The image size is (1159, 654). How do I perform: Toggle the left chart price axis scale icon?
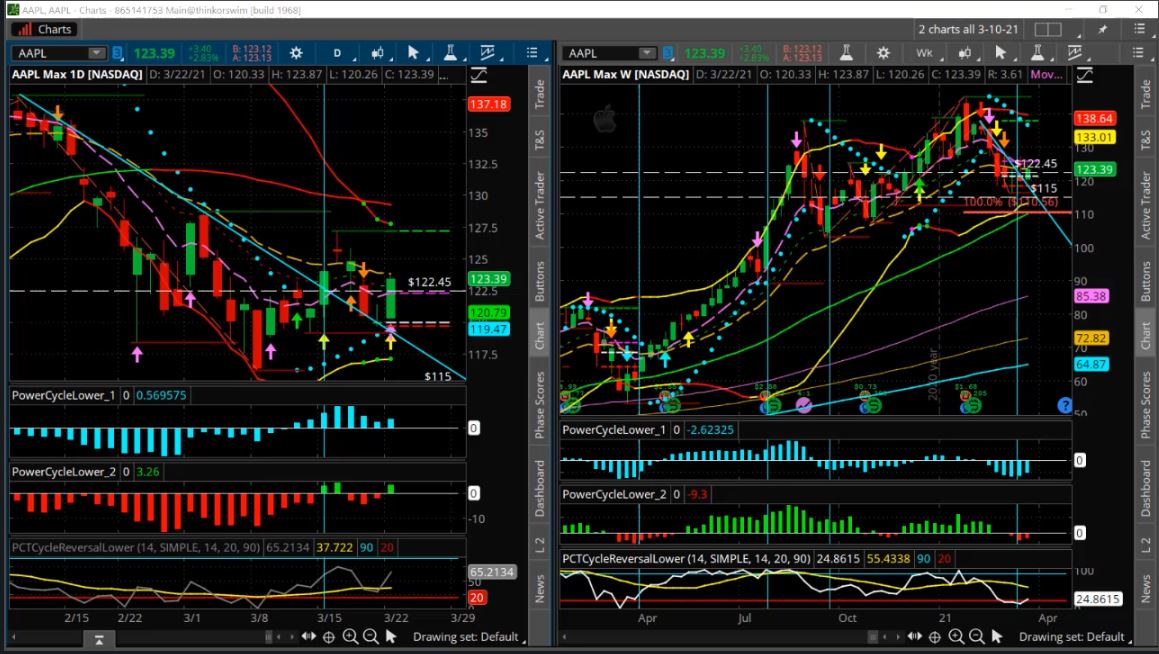(x=478, y=75)
